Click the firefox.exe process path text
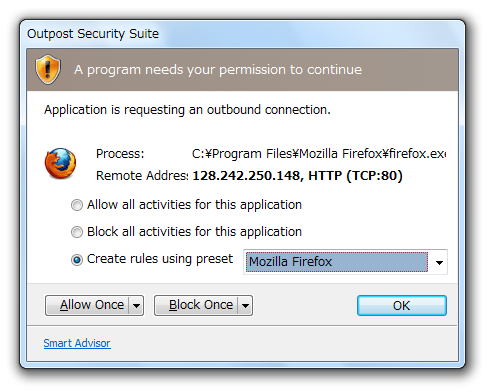 click(x=319, y=154)
